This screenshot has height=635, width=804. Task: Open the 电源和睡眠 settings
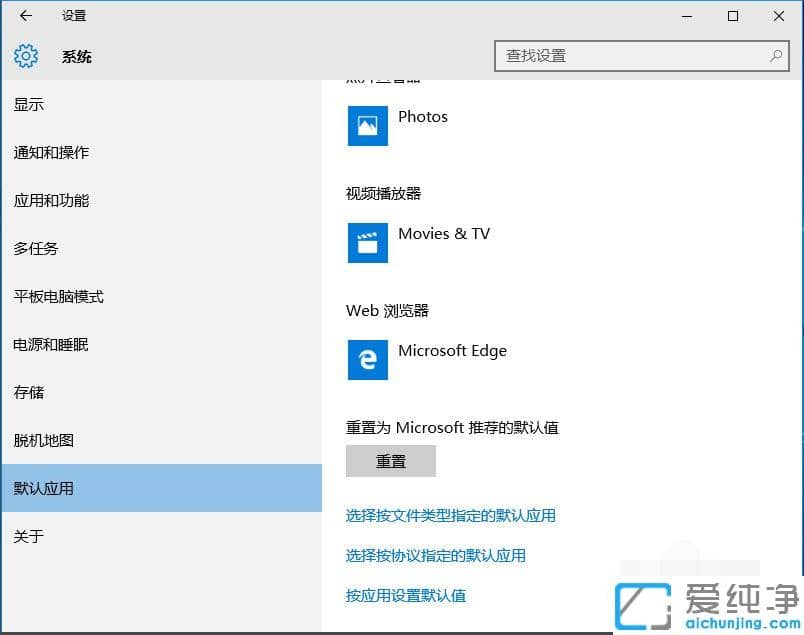[x=52, y=344]
